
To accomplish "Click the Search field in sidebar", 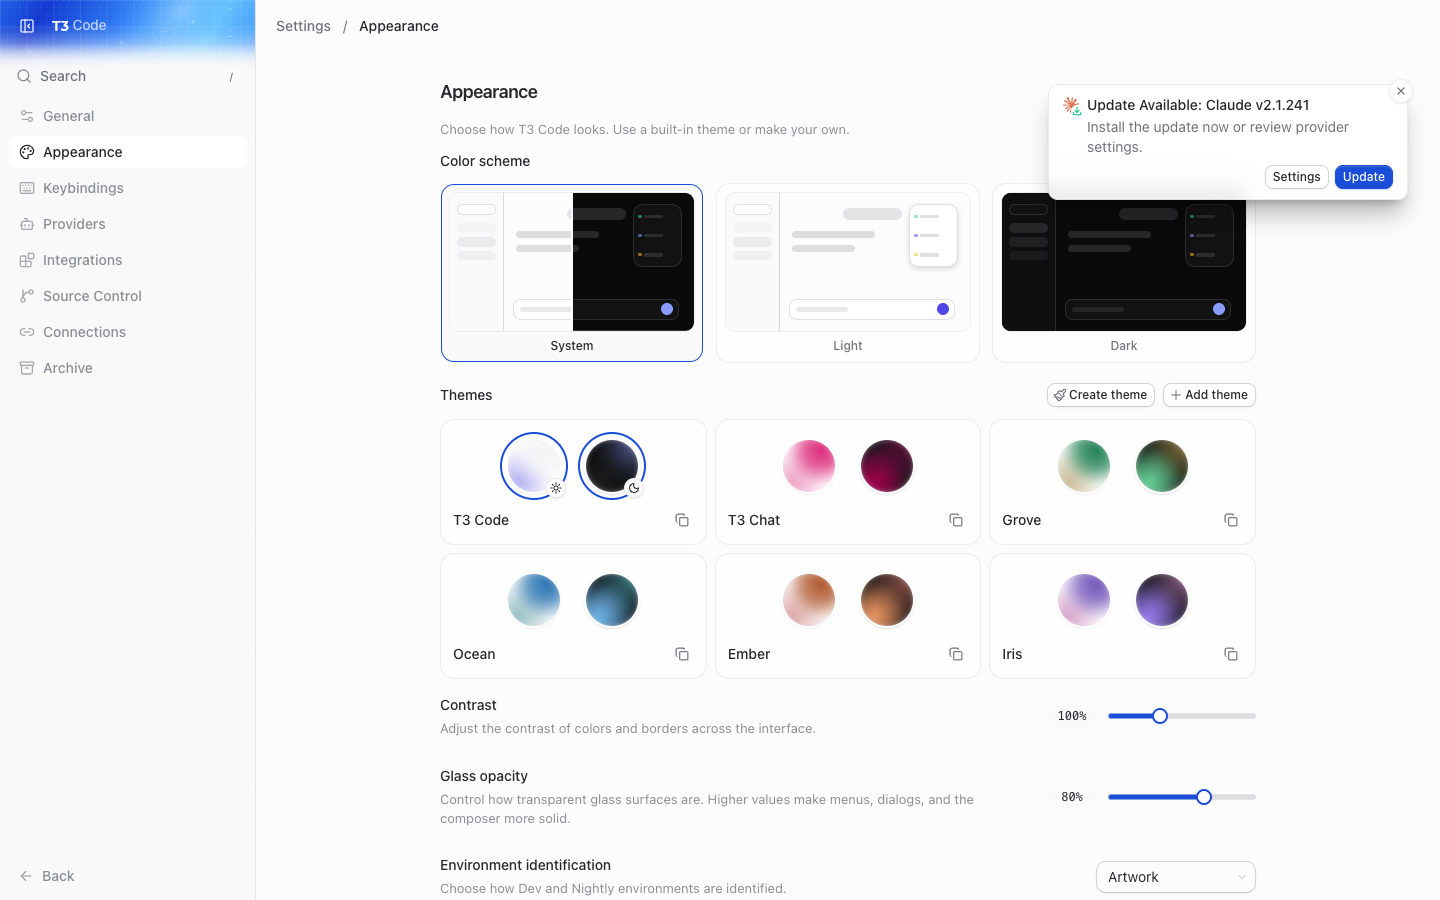I will (128, 76).
